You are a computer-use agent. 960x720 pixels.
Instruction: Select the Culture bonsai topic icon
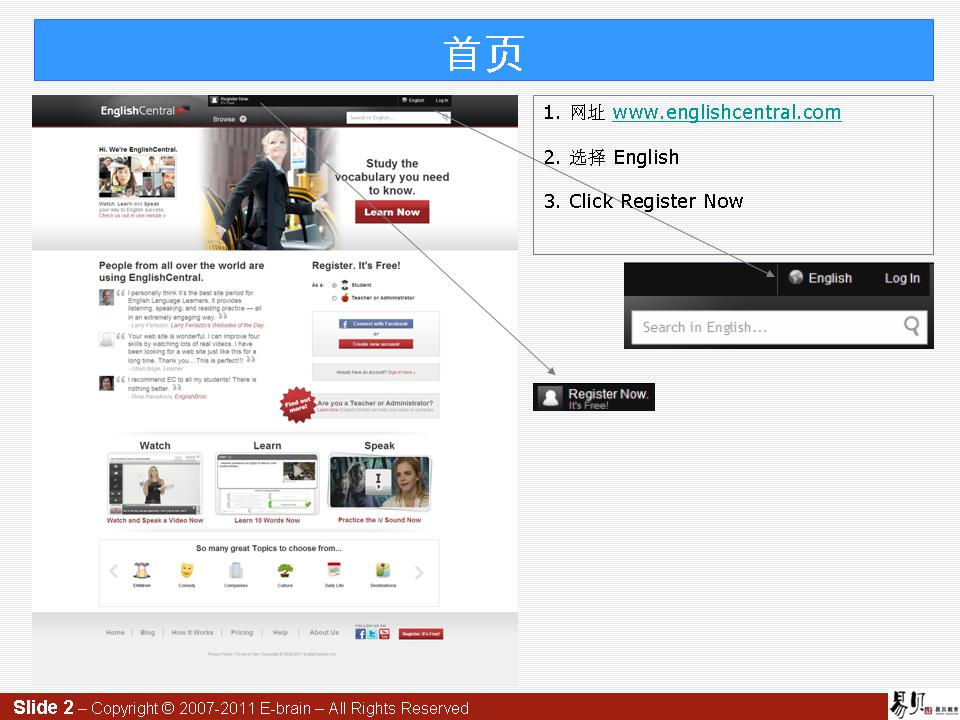[x=285, y=571]
